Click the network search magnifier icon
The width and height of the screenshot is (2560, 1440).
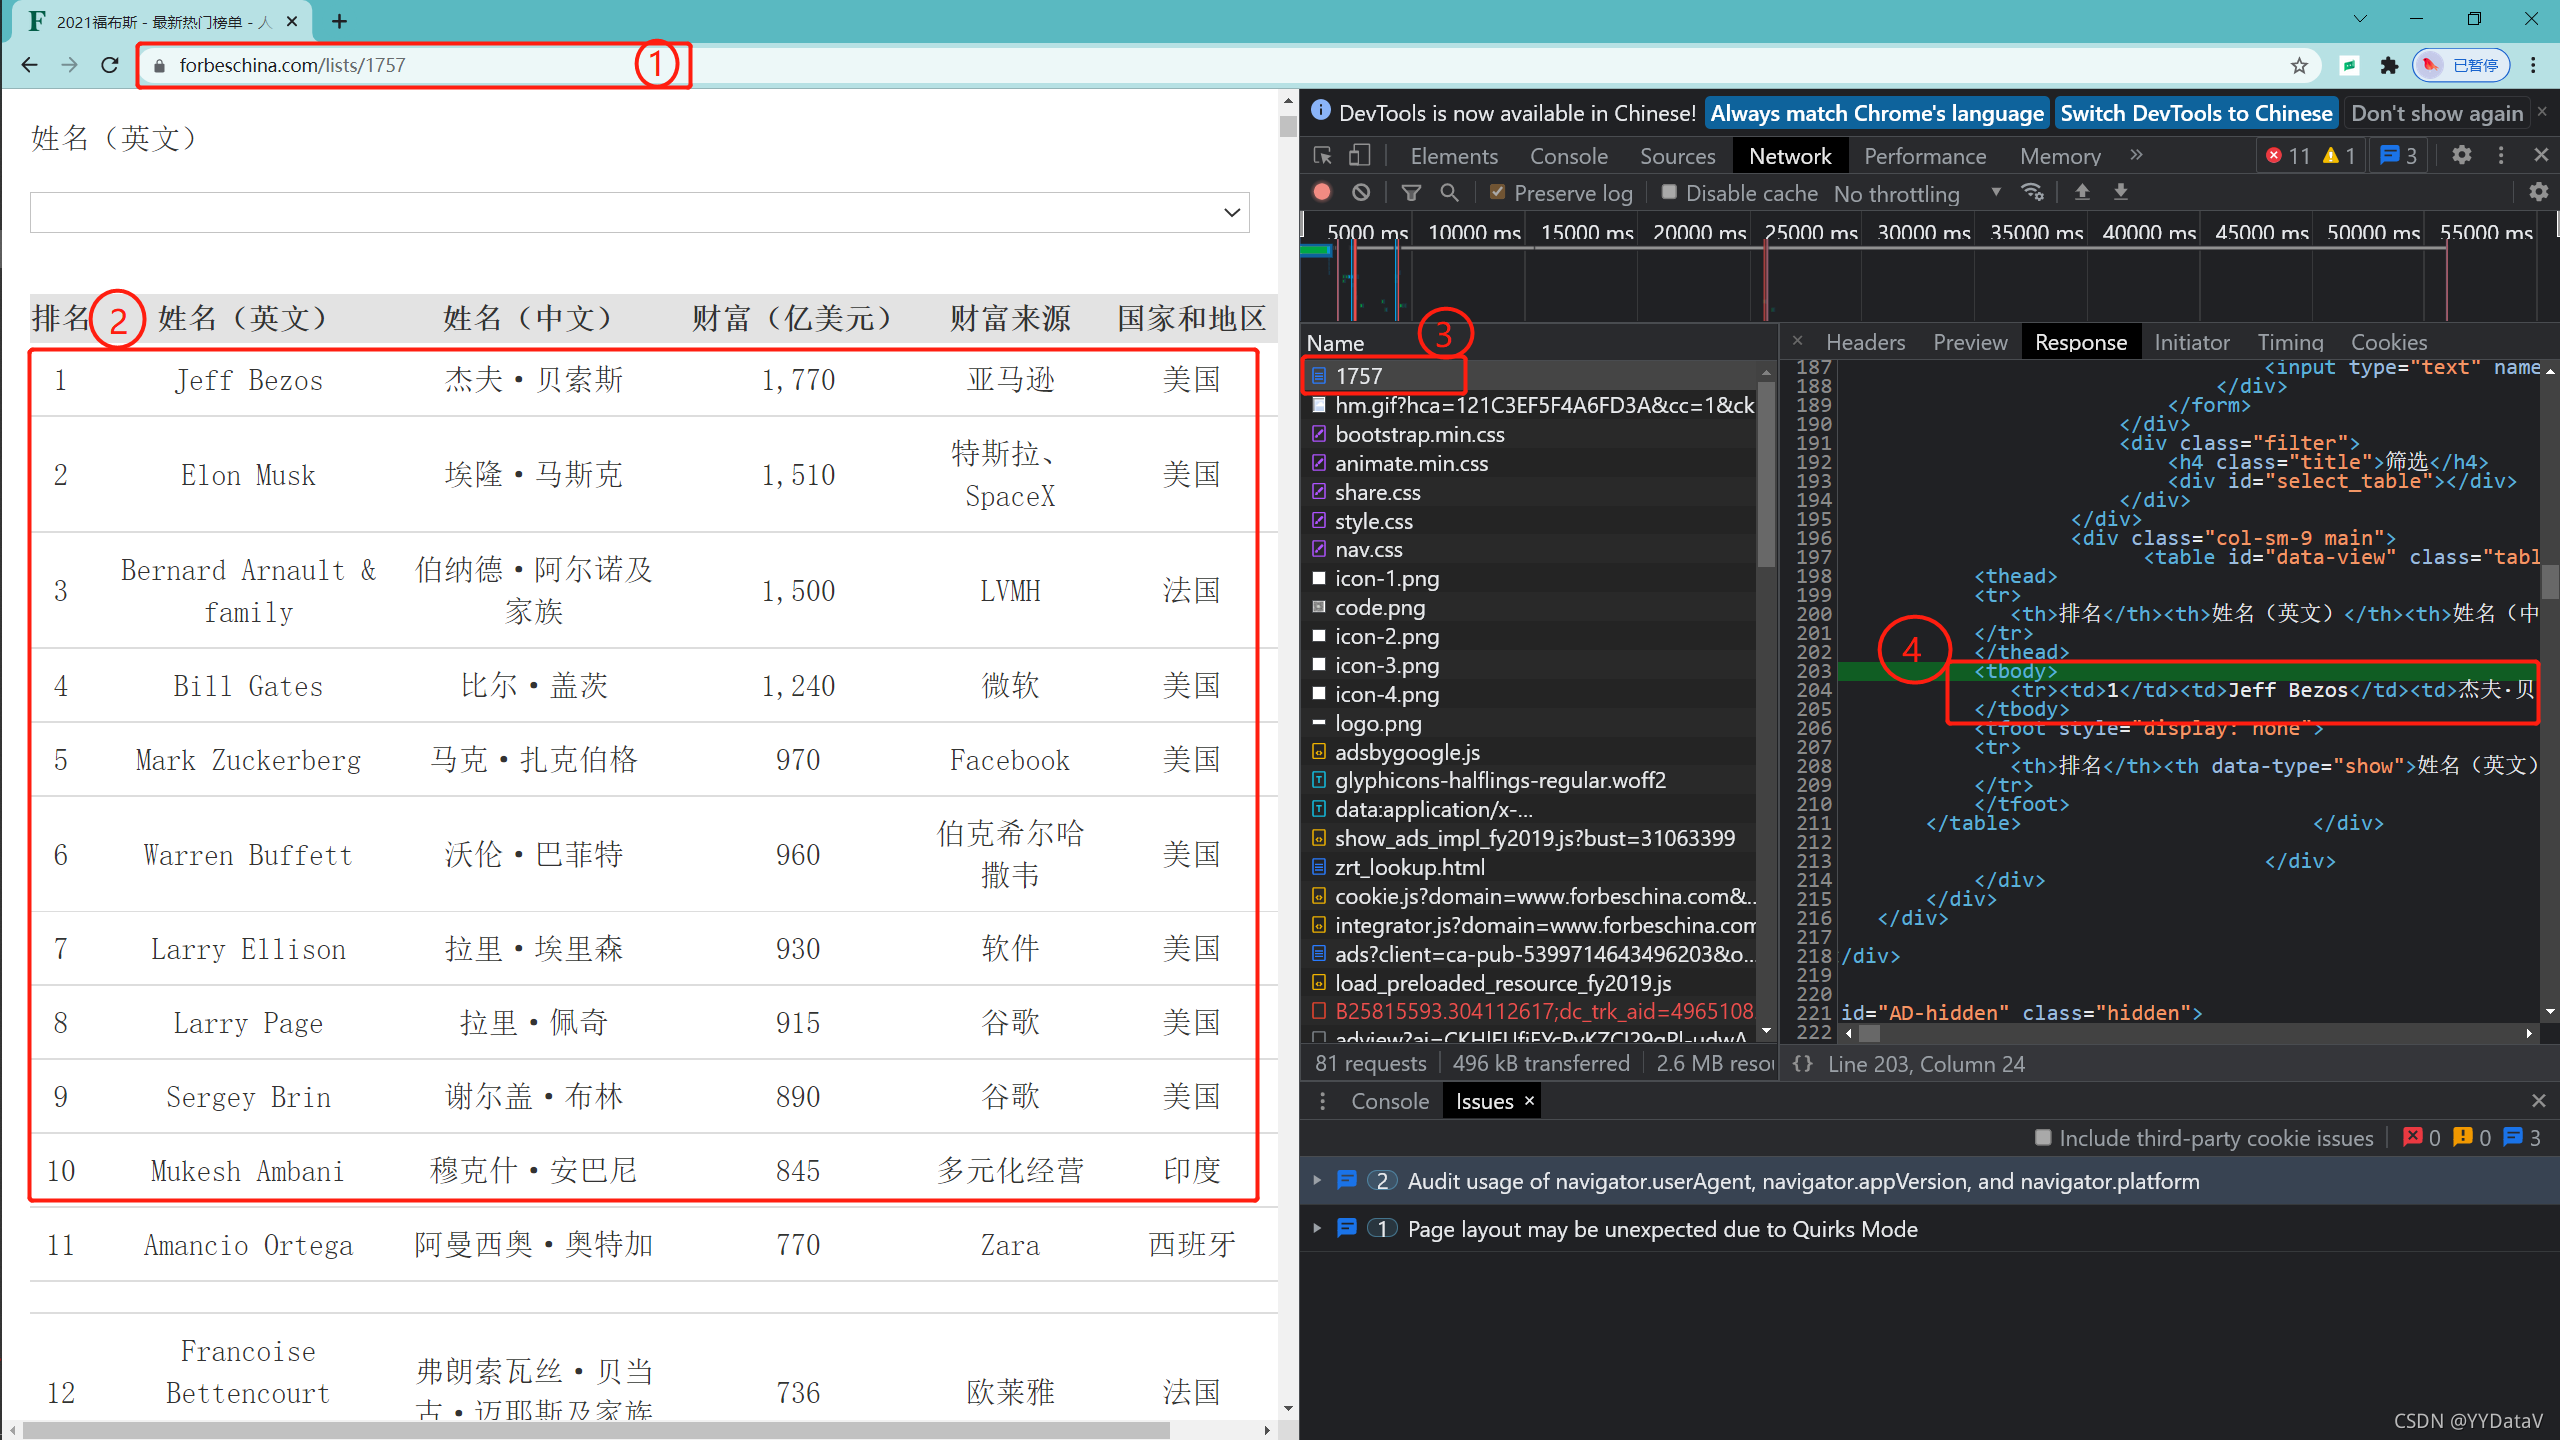coord(1449,192)
